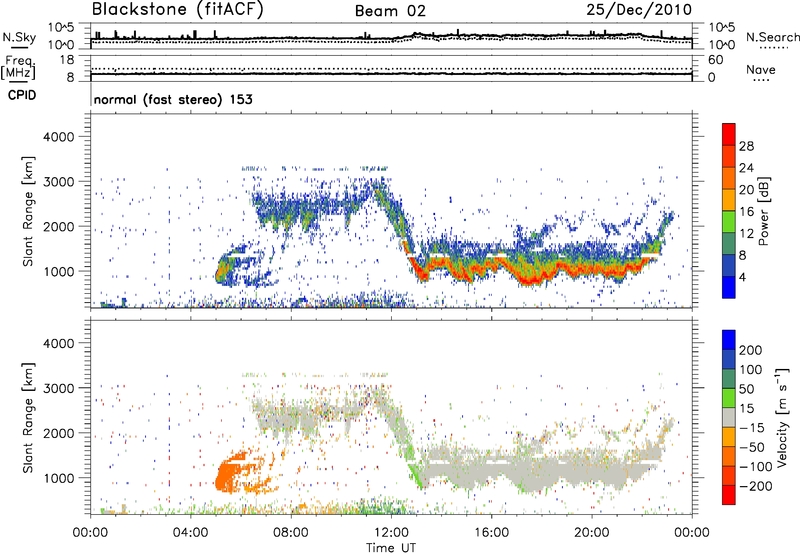Click the orange negative-velocity patch near 05:00

click(x=225, y=475)
